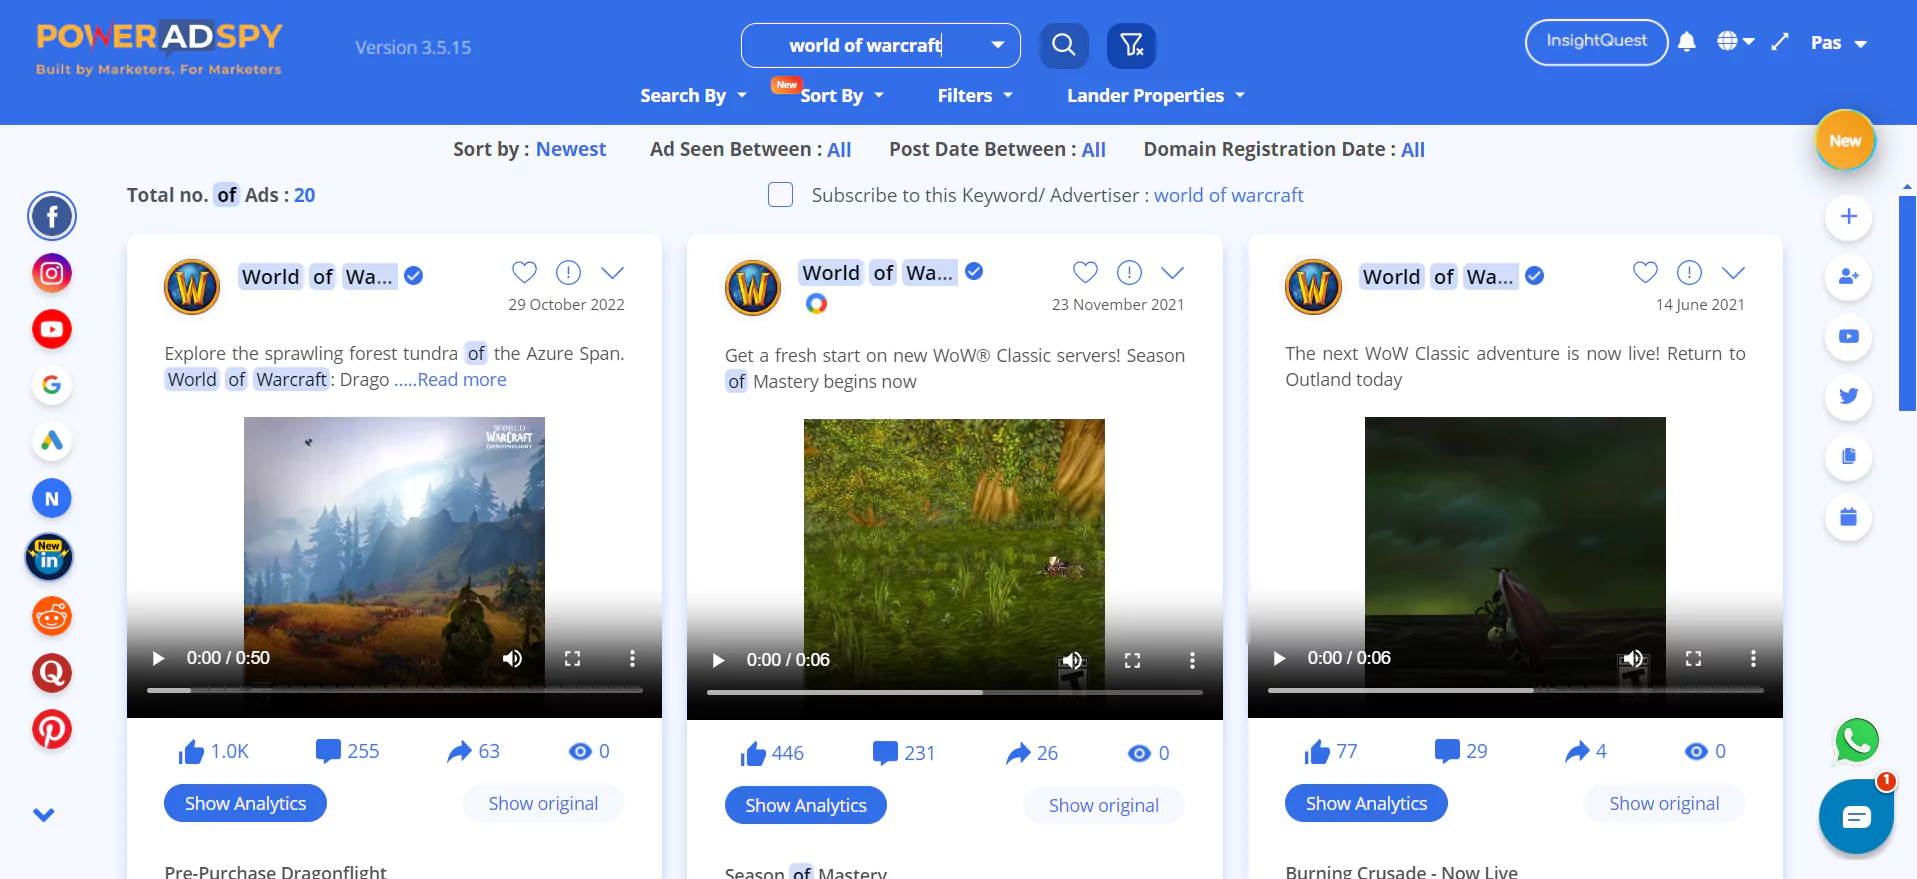Seek the 23 November 2021 video progress bar
Image resolution: width=1917 pixels, height=879 pixels.
pyautogui.click(x=955, y=692)
